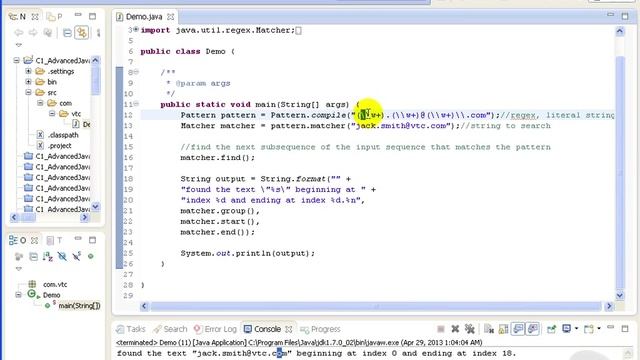
Task: Select com.vtc package in Outline
Action: click(48, 284)
